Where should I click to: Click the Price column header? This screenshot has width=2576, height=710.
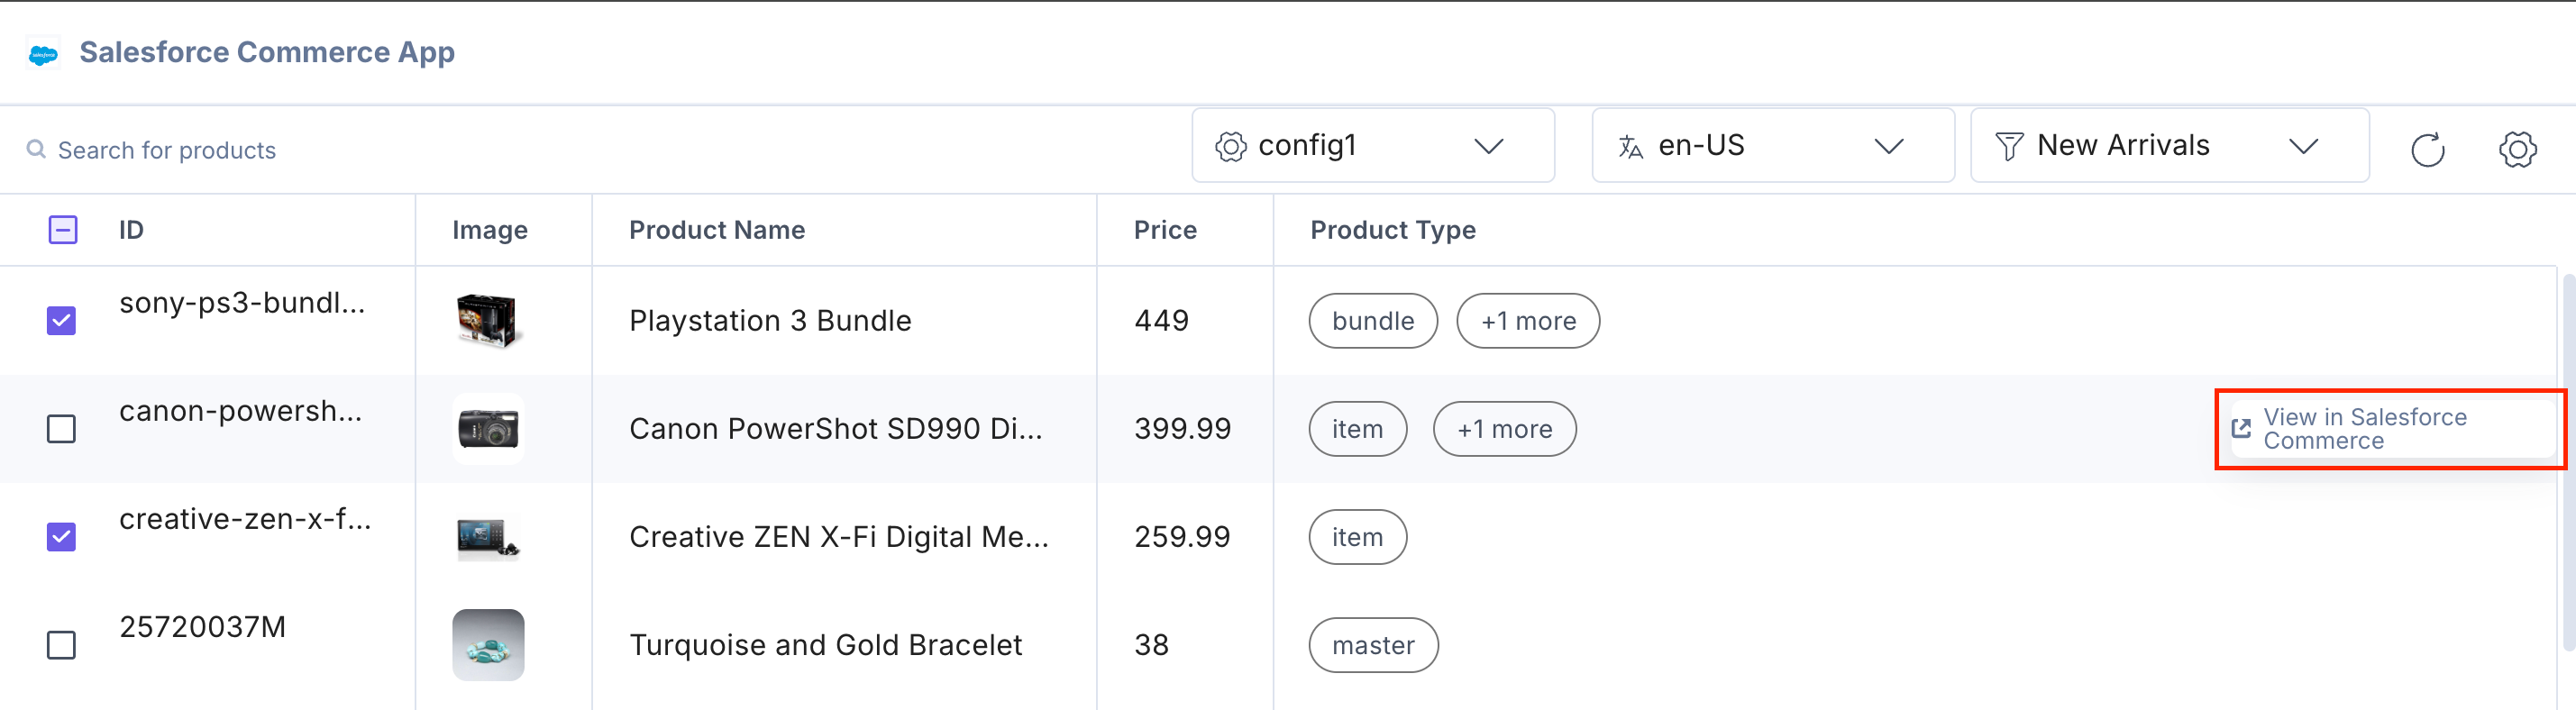coord(1165,230)
